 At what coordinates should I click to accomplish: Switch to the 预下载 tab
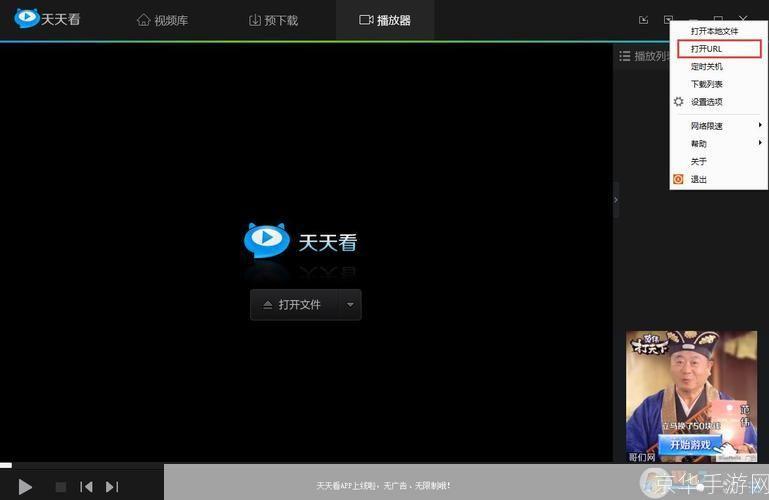point(273,20)
